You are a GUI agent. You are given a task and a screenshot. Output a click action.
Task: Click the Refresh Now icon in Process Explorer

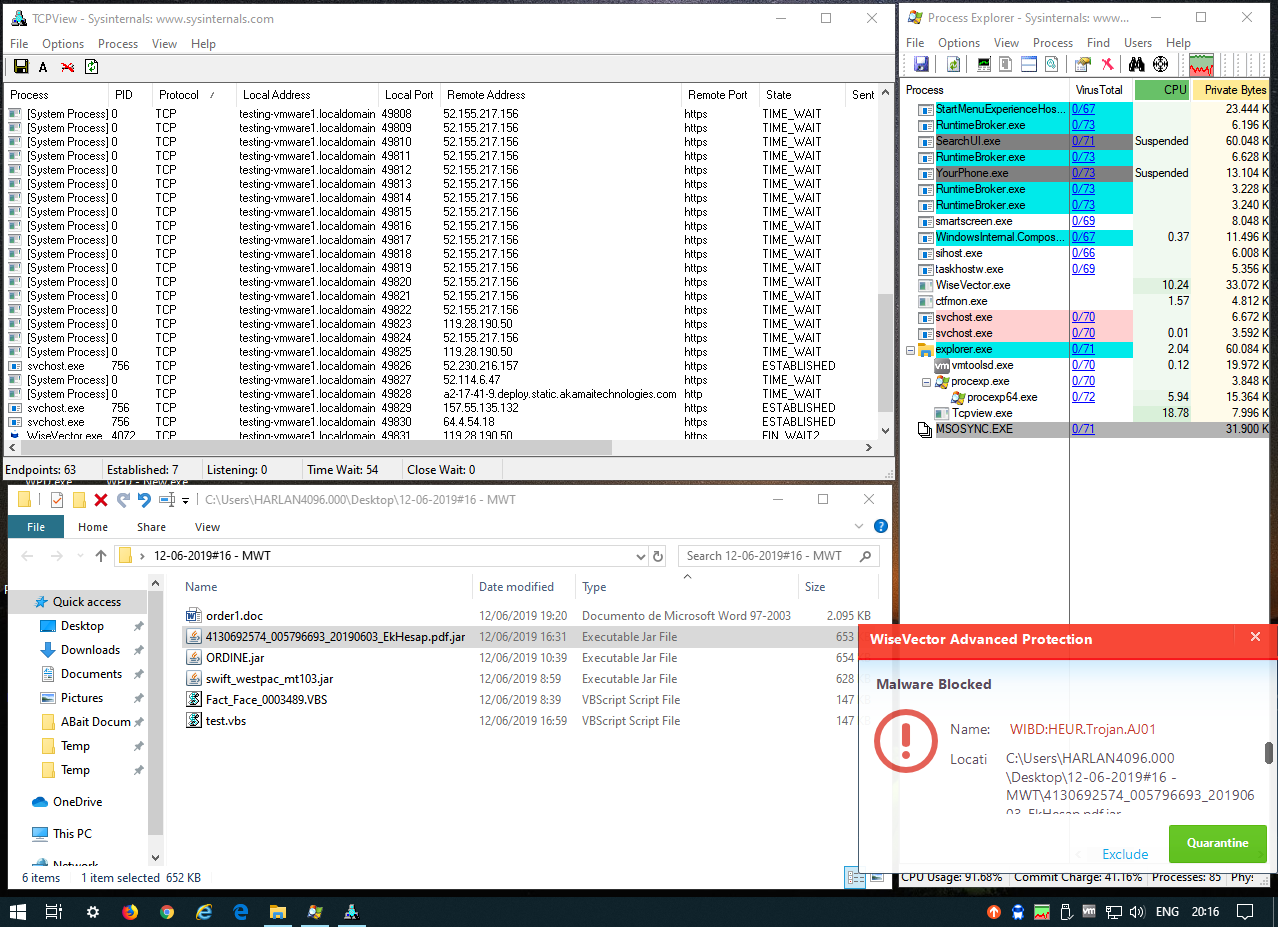pyautogui.click(x=954, y=65)
